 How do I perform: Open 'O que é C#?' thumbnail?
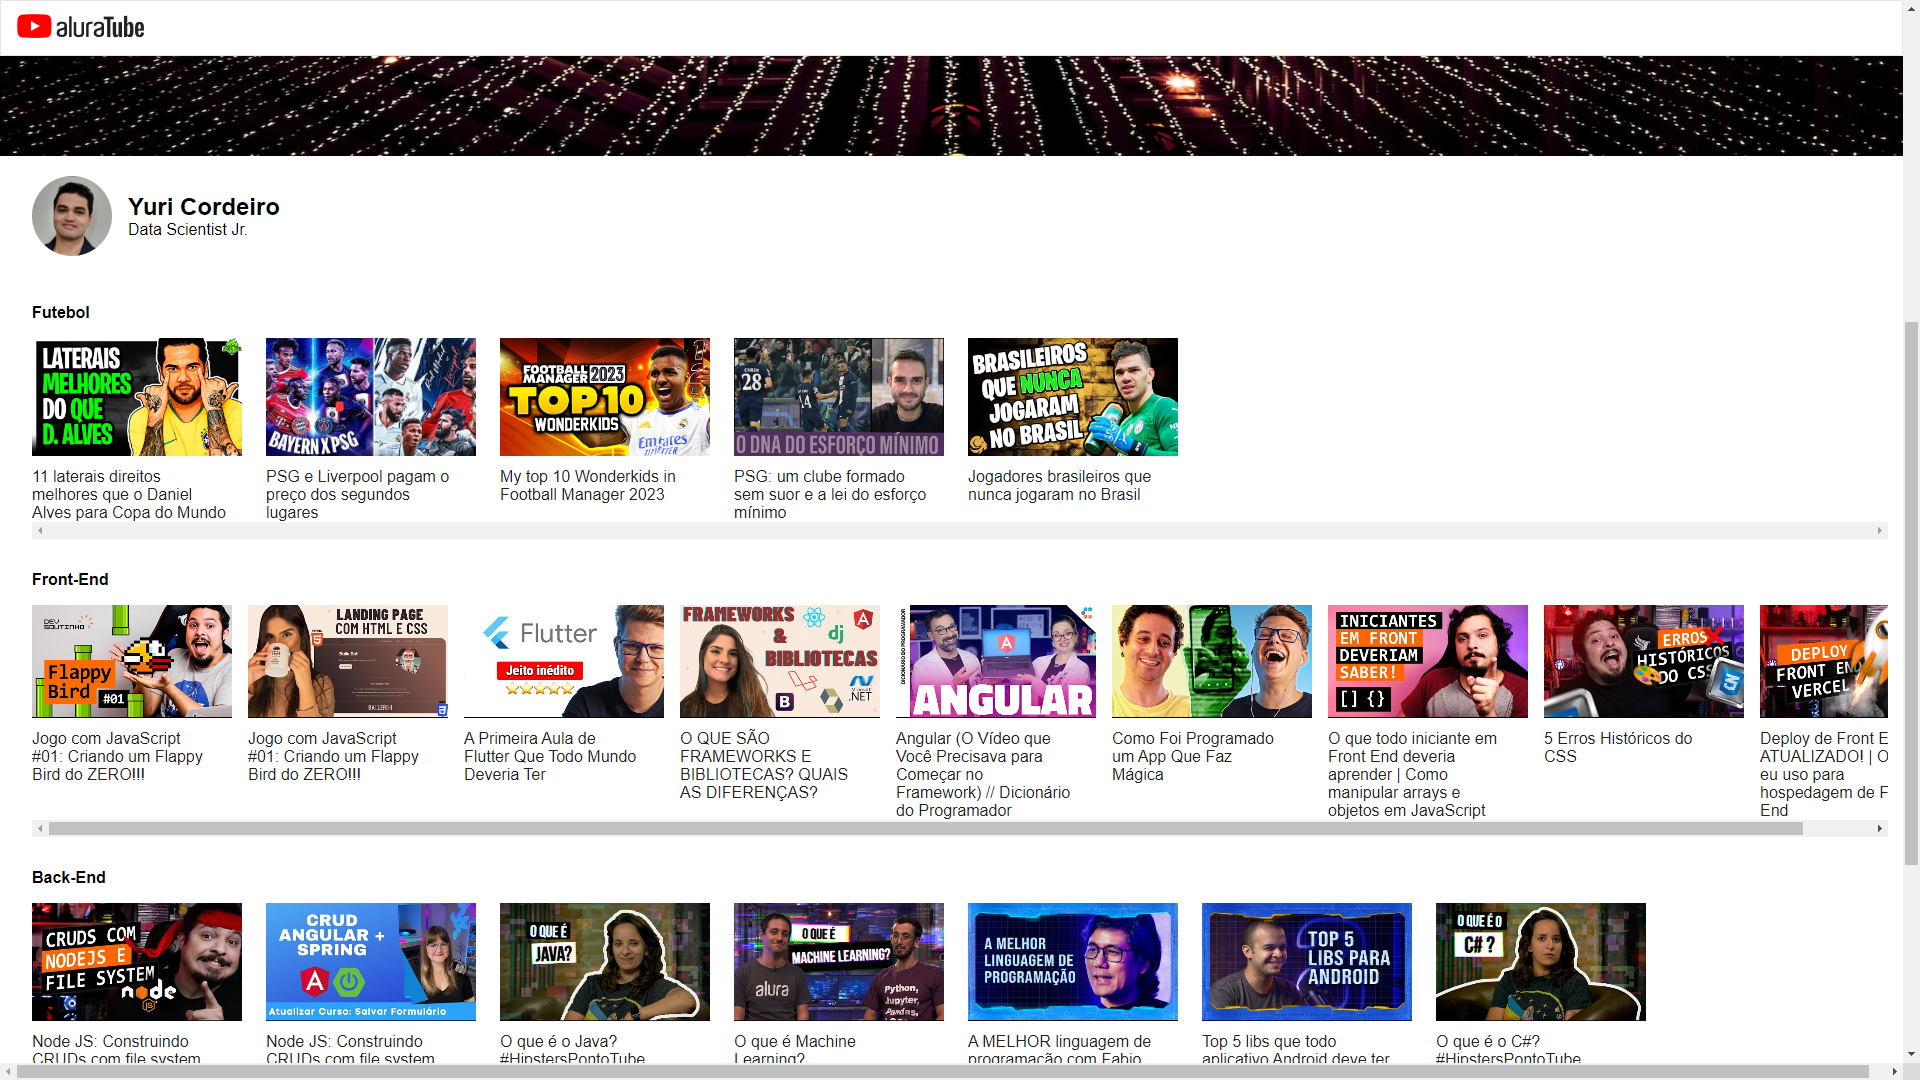[x=1541, y=962]
